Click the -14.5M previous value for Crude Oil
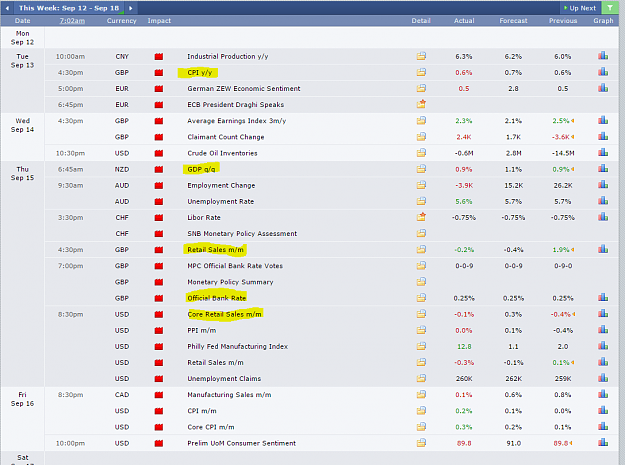Image resolution: width=625 pixels, height=465 pixels. click(563, 153)
